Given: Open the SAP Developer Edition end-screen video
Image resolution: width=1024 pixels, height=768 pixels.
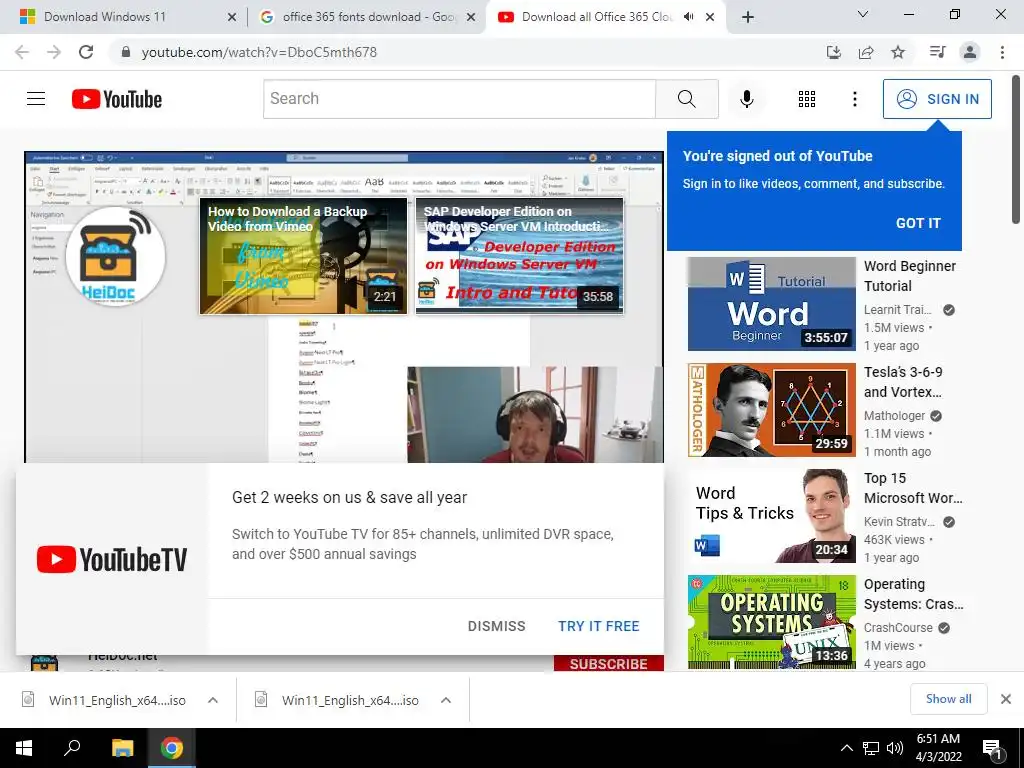Looking at the screenshot, I should click(x=520, y=256).
